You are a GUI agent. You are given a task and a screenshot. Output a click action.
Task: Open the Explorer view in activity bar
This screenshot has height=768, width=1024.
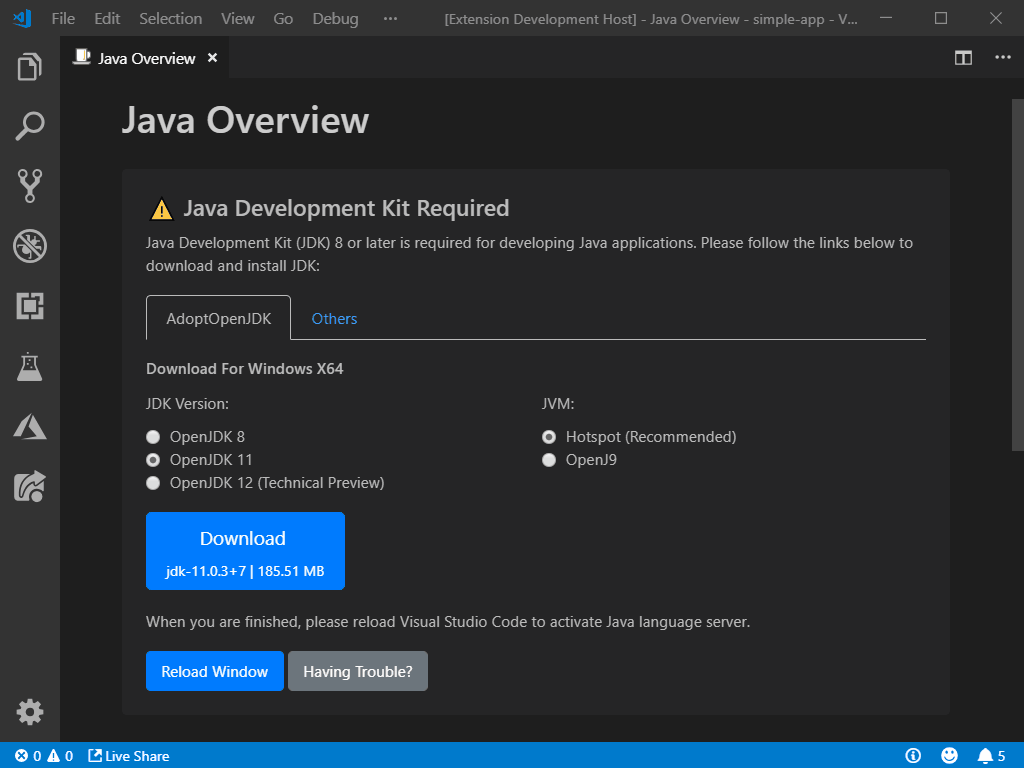coord(30,68)
